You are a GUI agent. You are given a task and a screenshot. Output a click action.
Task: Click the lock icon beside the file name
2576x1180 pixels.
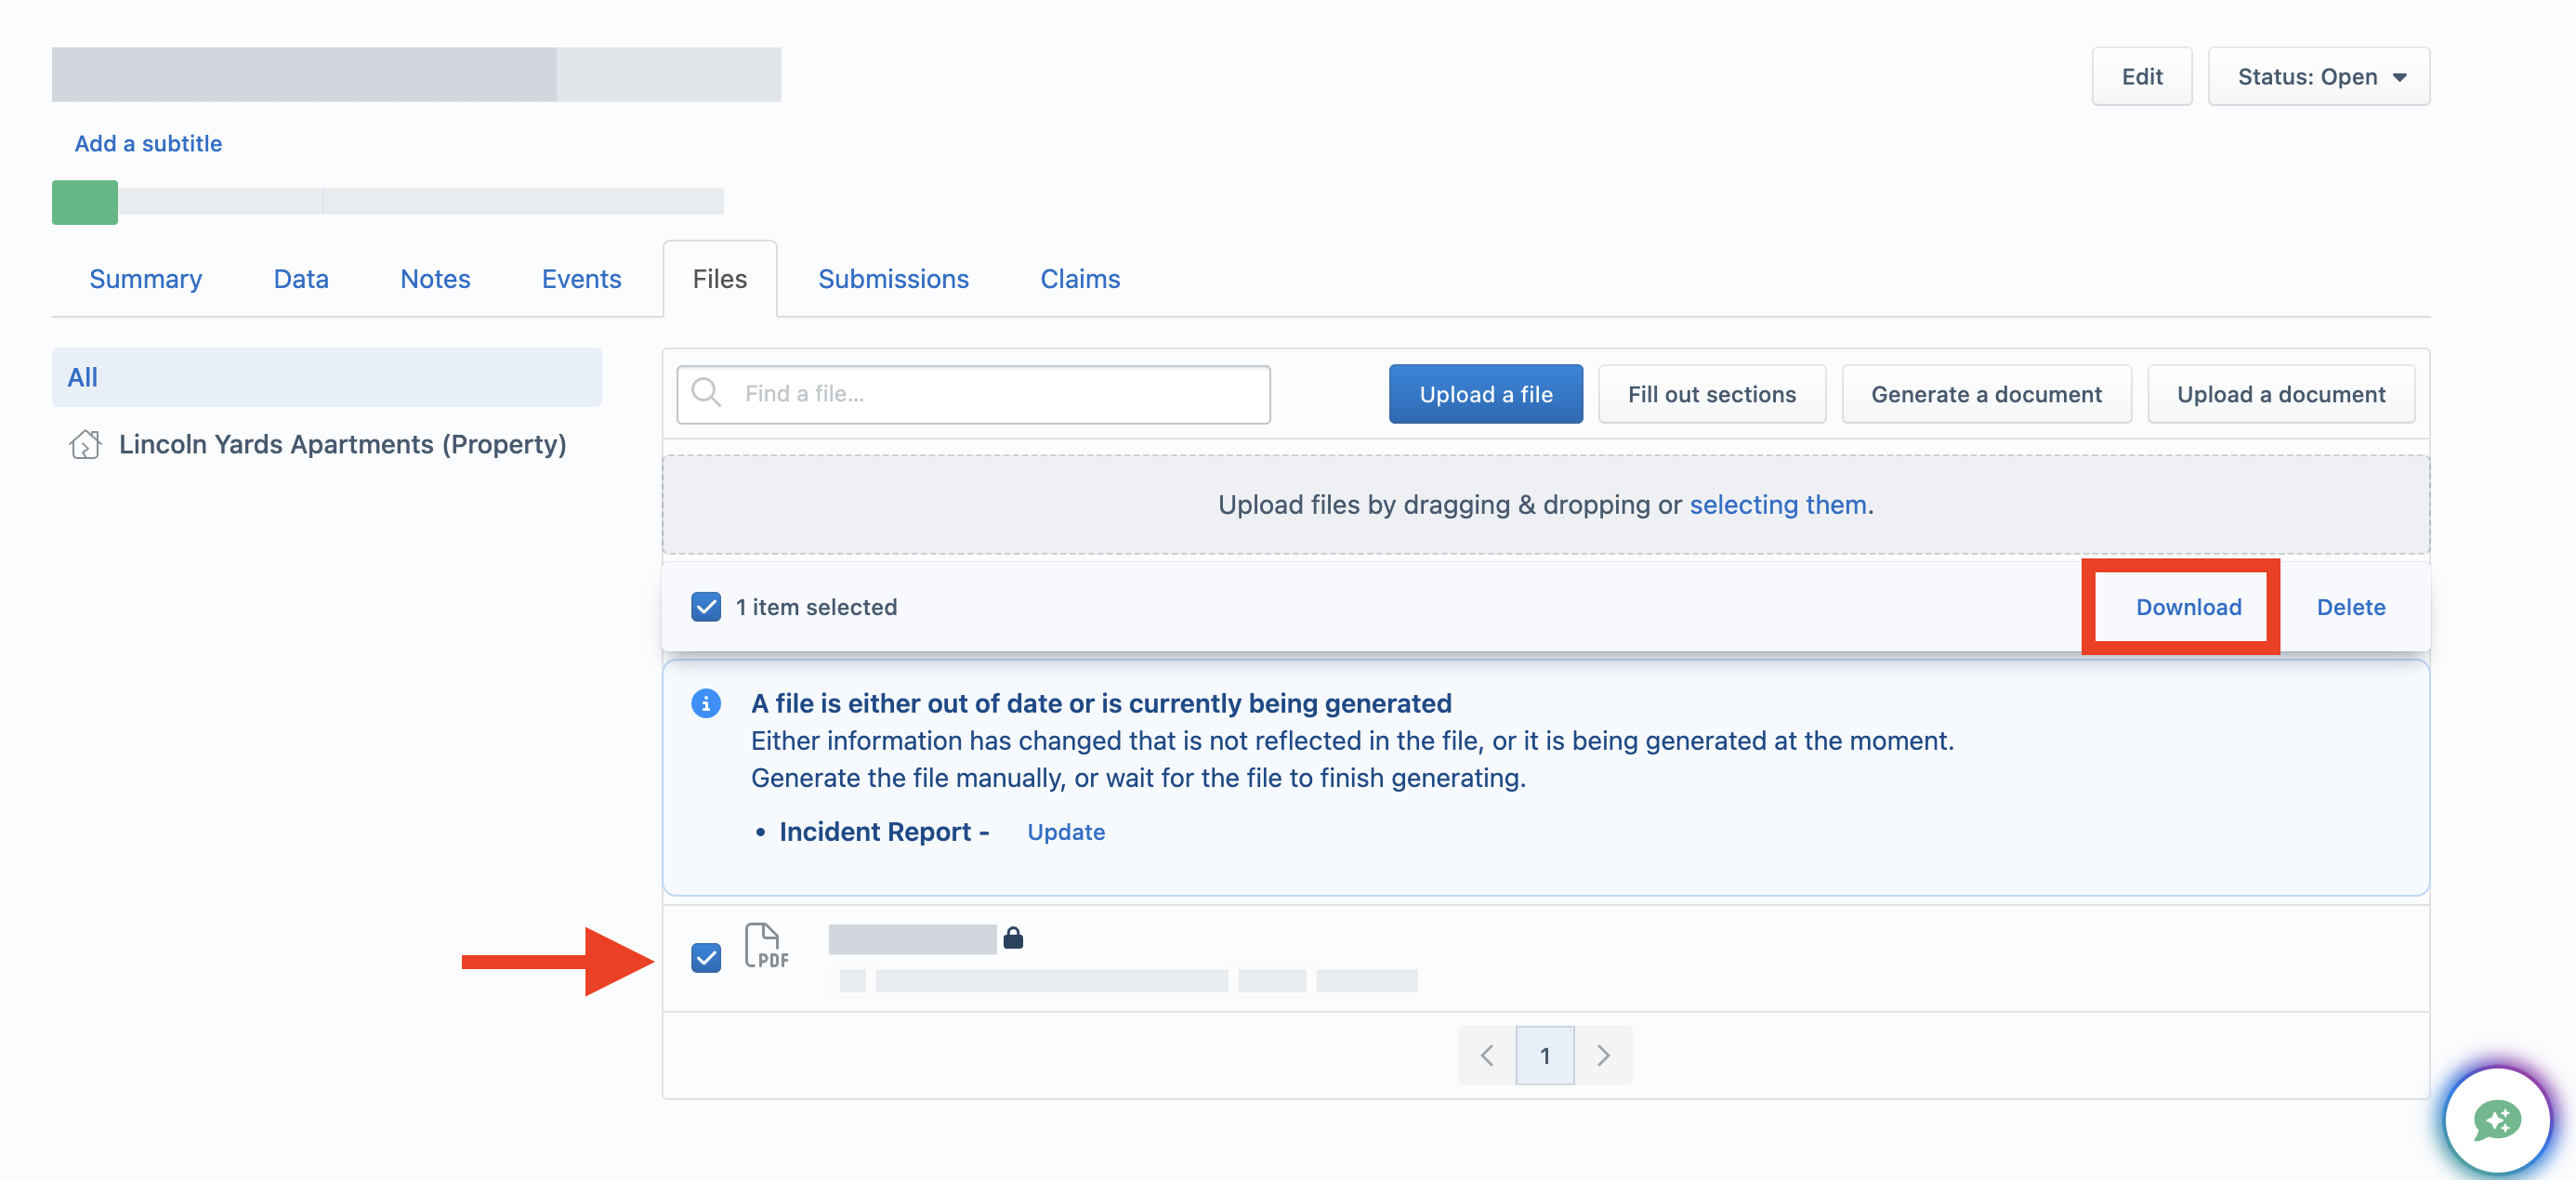1013,937
